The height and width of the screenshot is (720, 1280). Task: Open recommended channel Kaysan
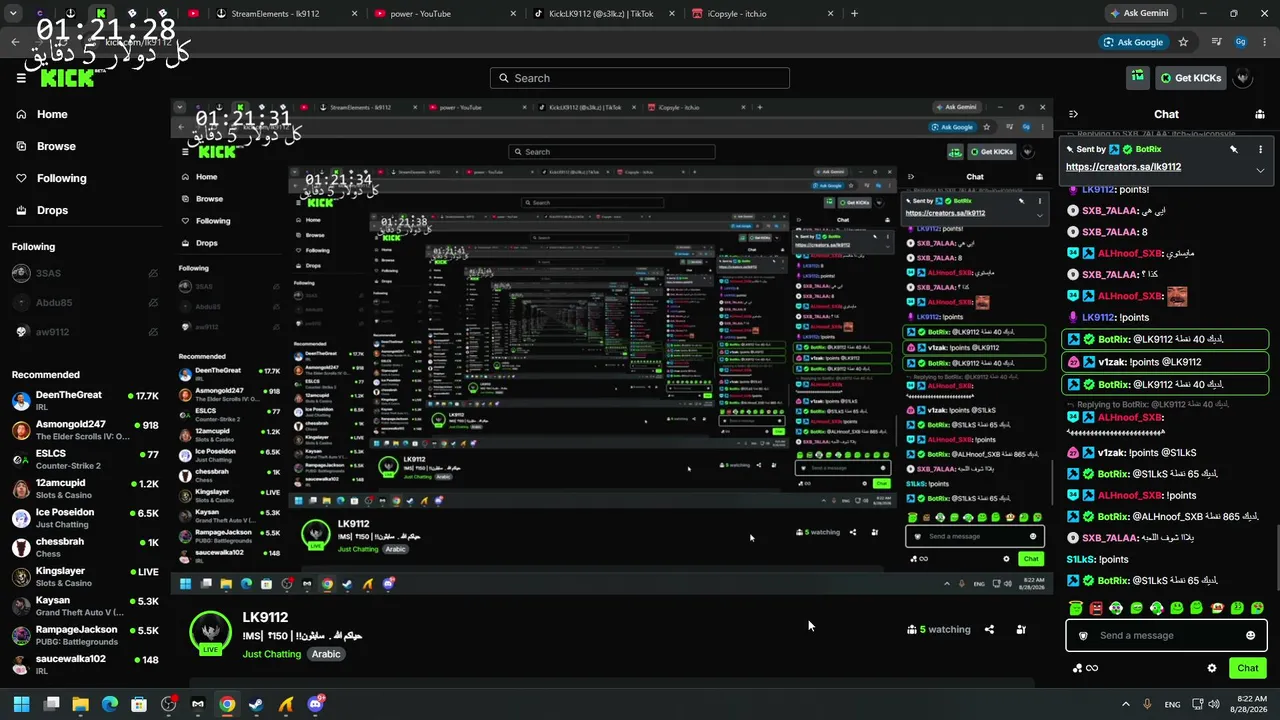coord(85,606)
